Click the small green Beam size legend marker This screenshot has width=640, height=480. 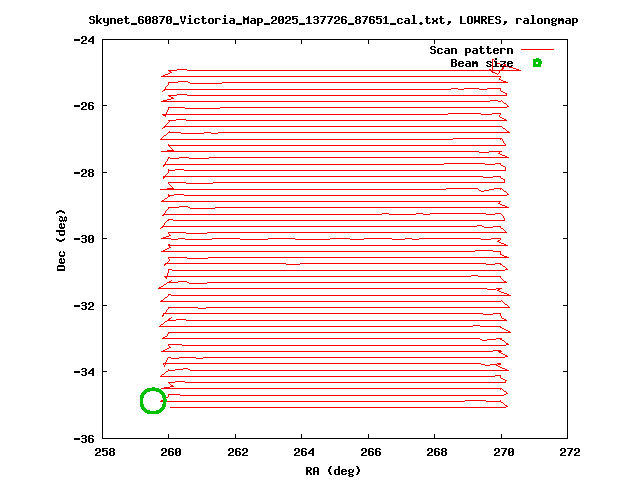537,63
